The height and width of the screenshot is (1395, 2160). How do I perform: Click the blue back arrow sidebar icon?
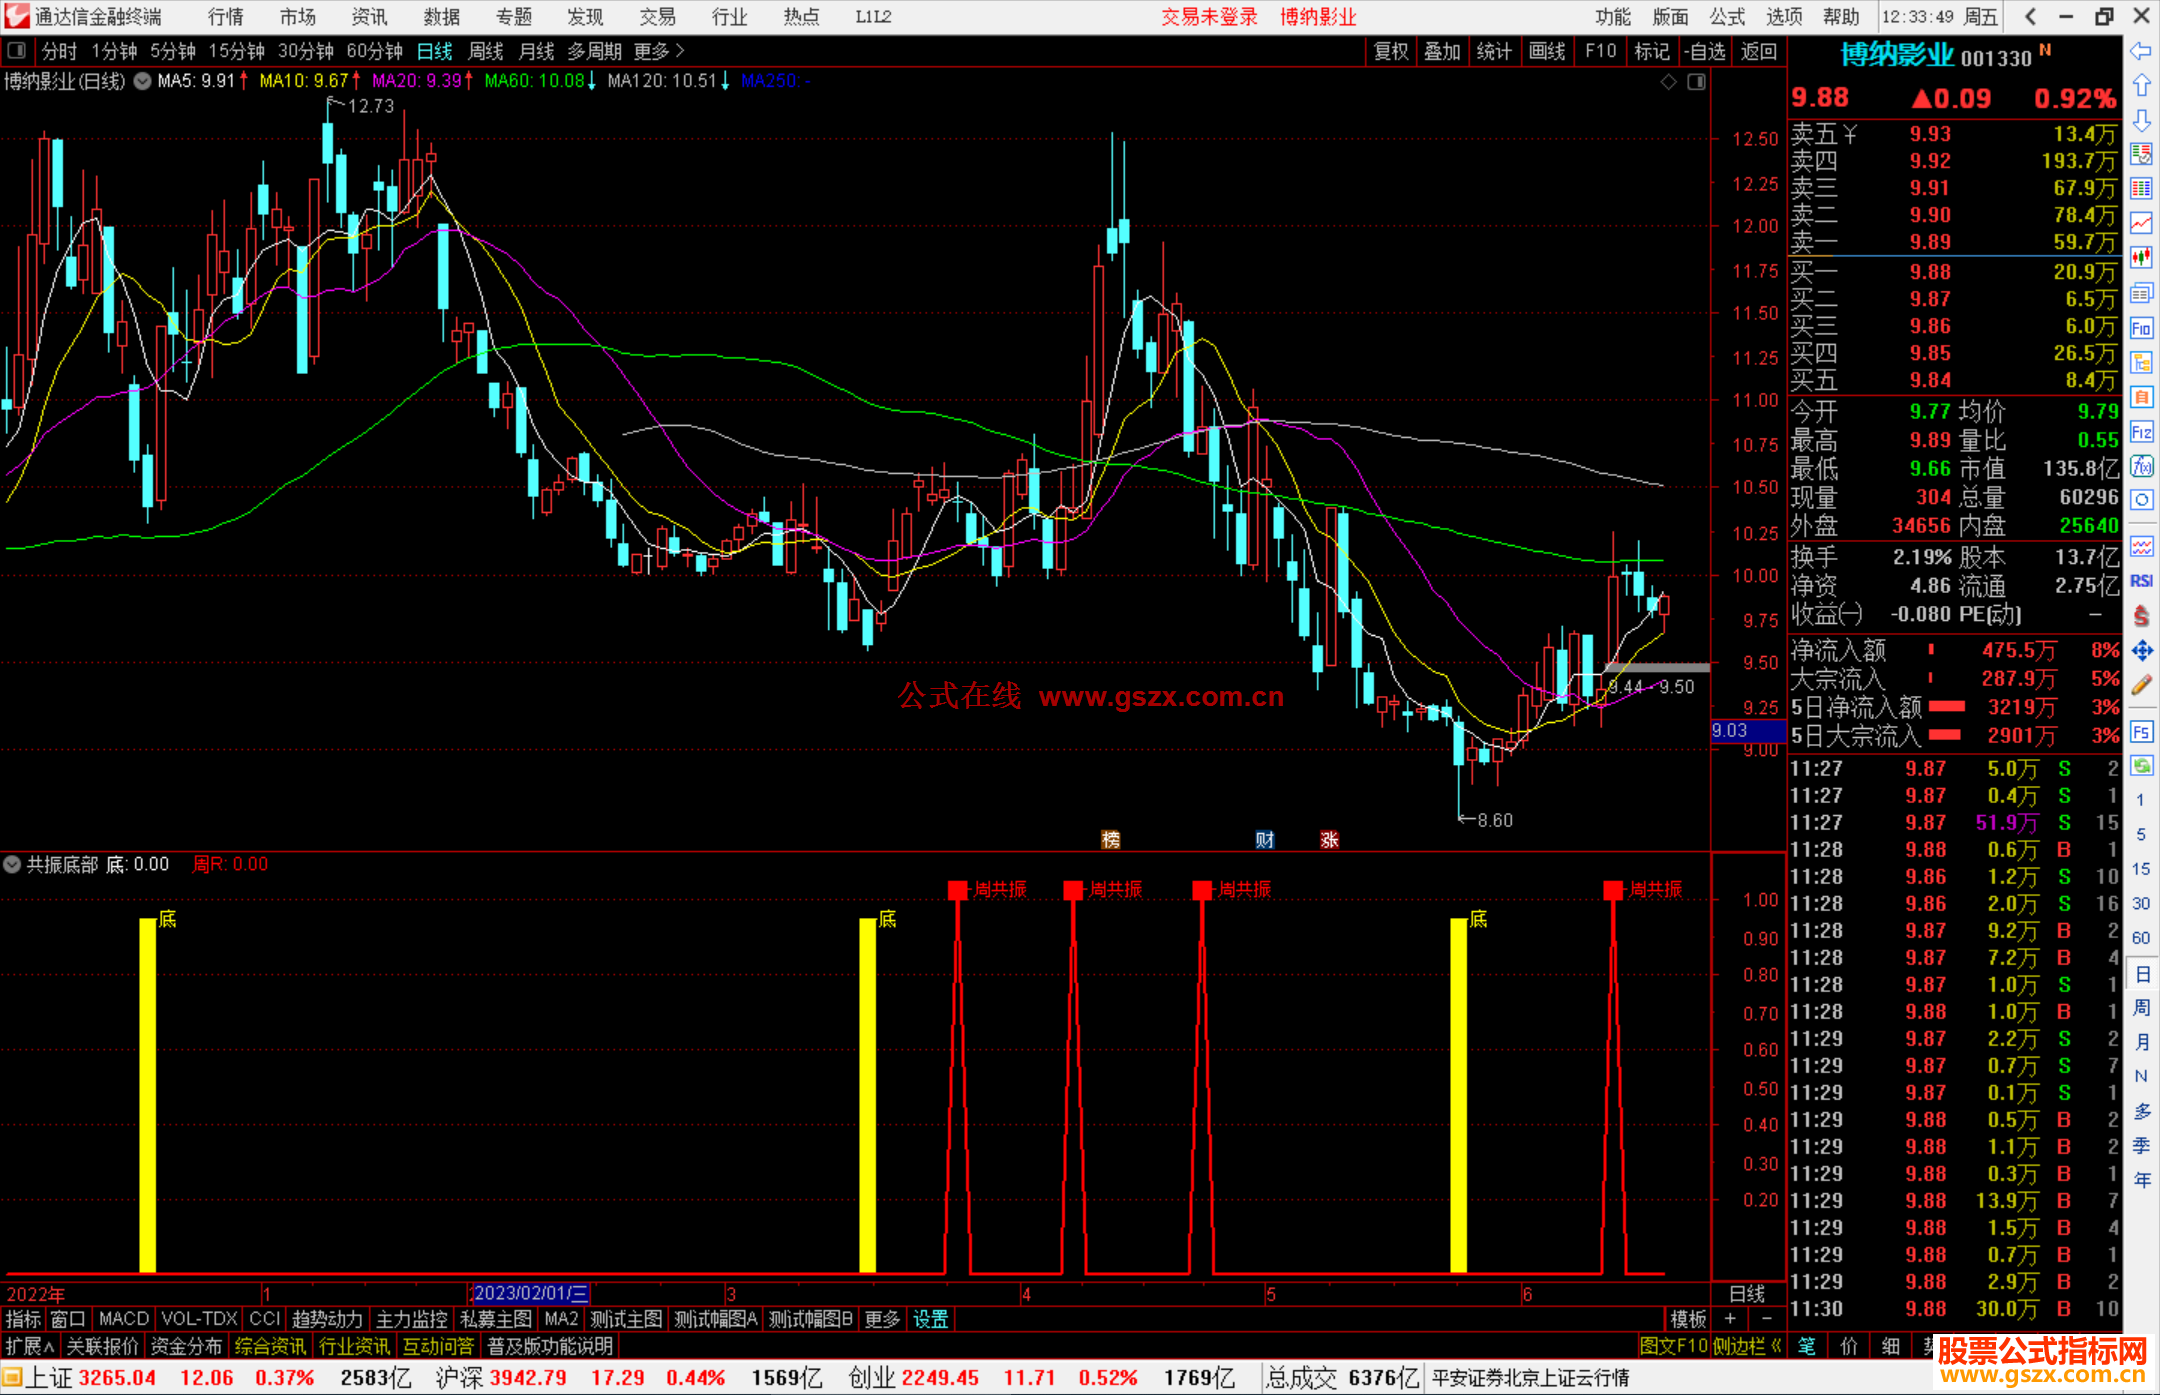pyautogui.click(x=2141, y=51)
